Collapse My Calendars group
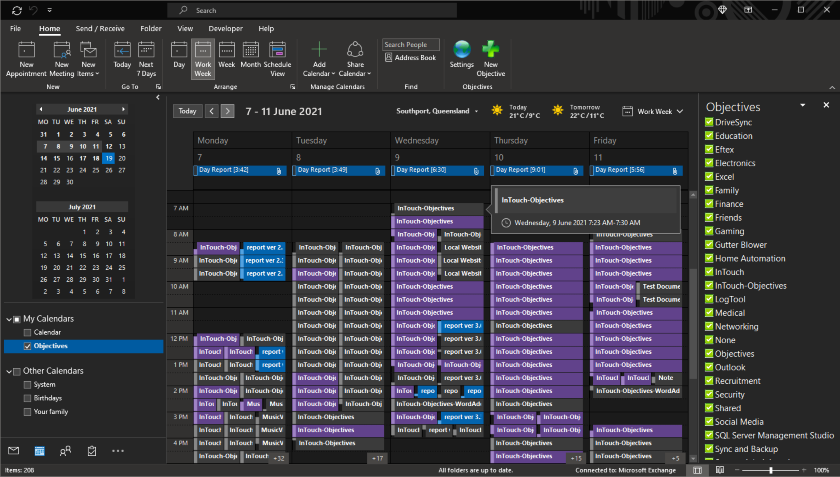The height and width of the screenshot is (477, 840). click(x=9, y=319)
